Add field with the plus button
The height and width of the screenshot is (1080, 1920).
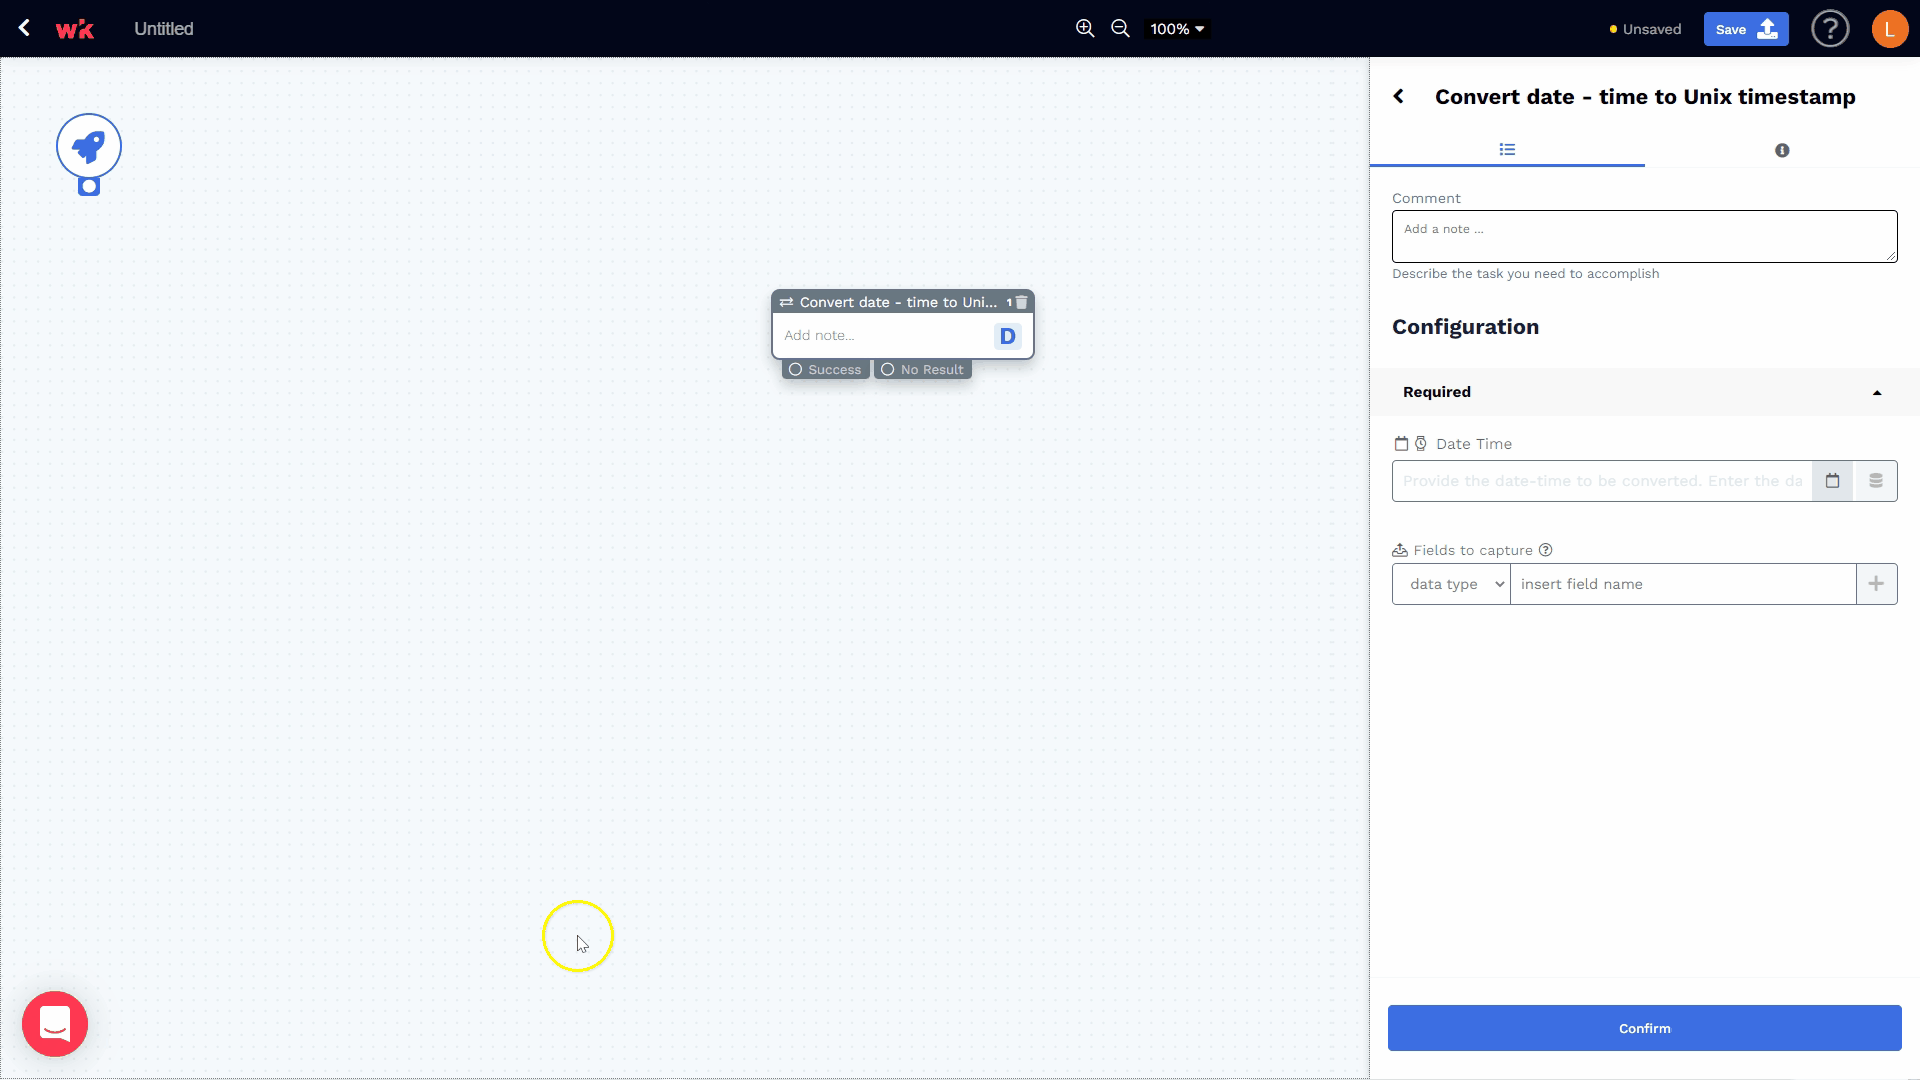pyautogui.click(x=1877, y=584)
